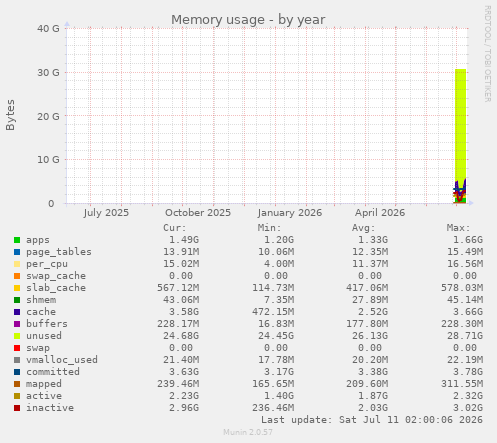The width and height of the screenshot is (497, 443).
Task: Click the 'cache' legend label
Action: (41, 312)
